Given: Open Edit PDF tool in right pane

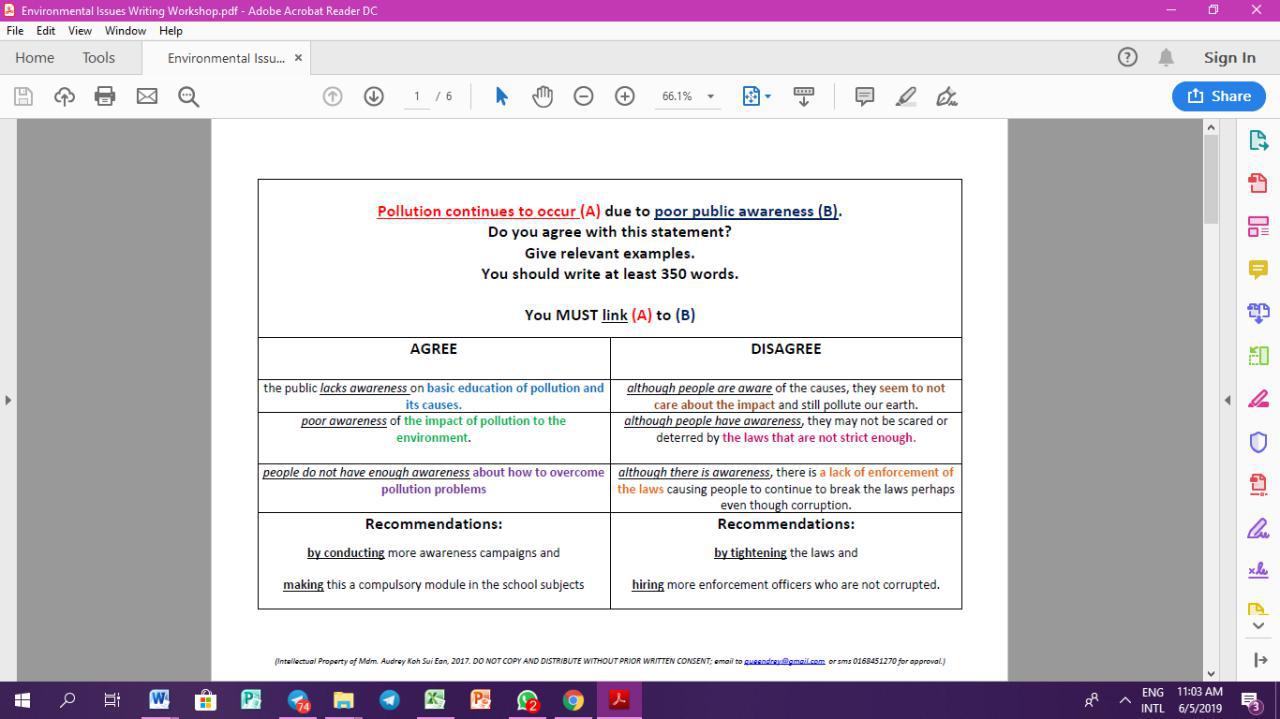Looking at the screenshot, I should 1258,226.
